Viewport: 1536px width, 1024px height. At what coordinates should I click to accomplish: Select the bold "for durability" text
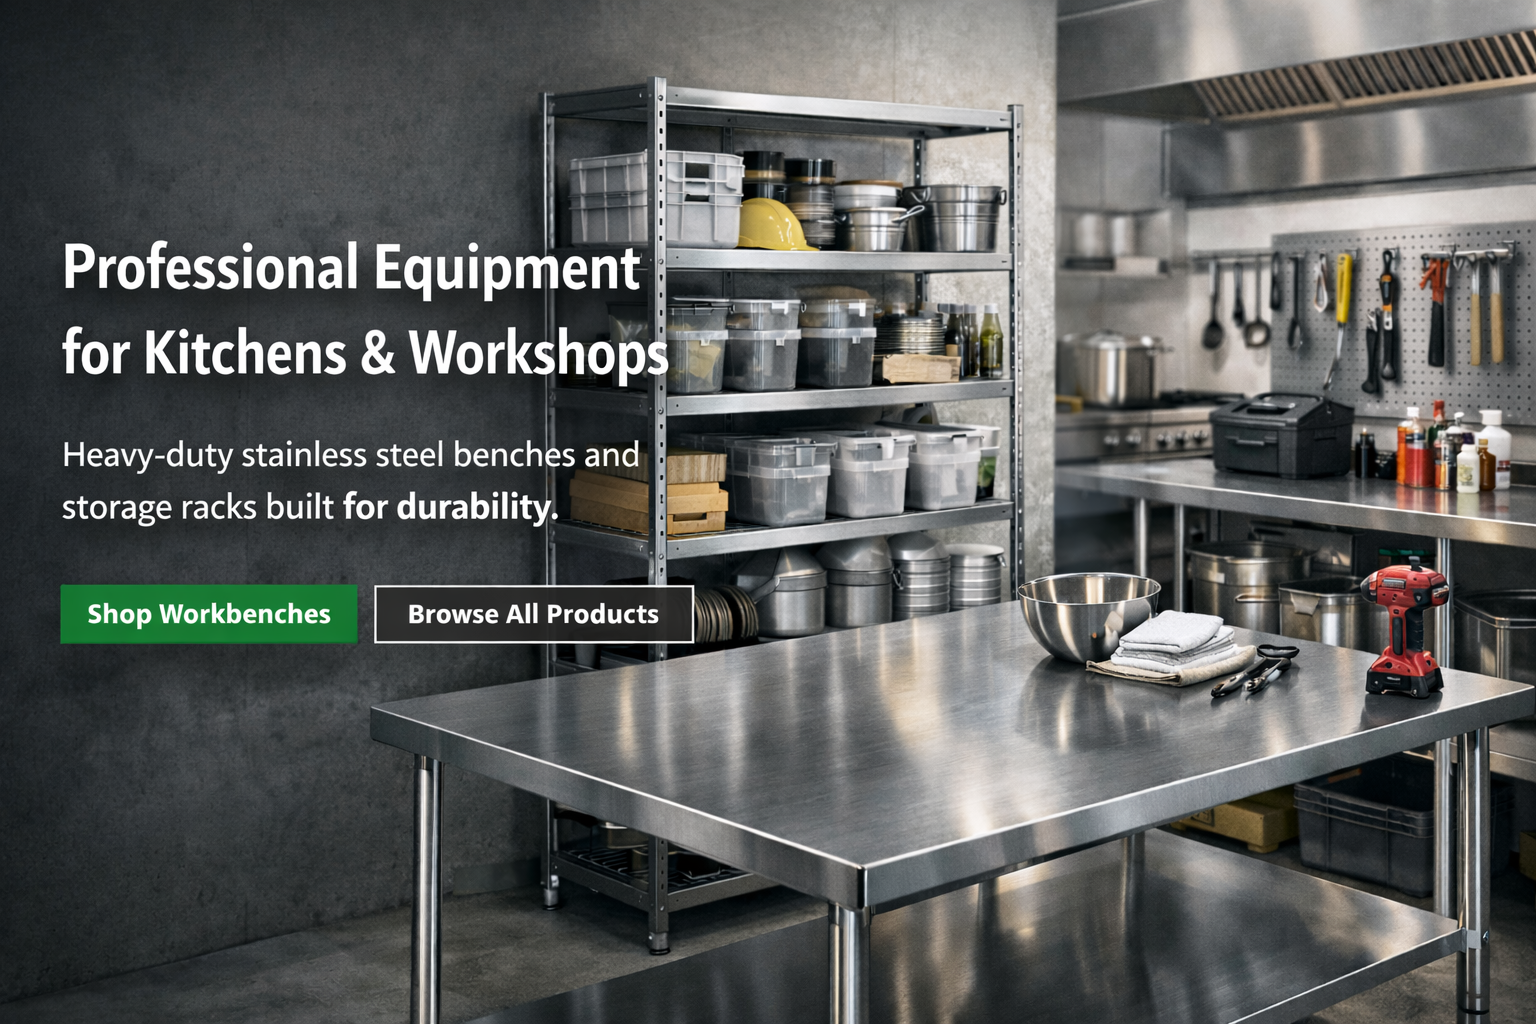click(449, 507)
